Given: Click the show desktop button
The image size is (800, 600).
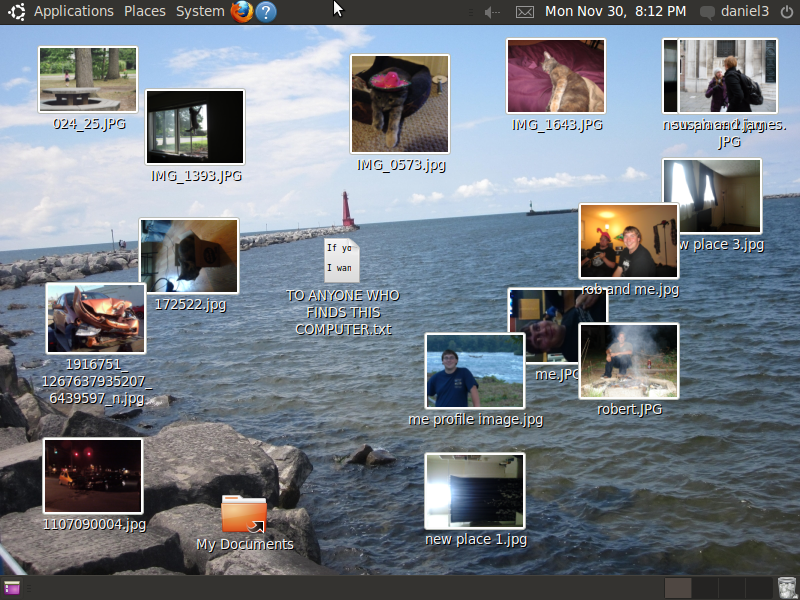Looking at the screenshot, I should pos(12,588).
